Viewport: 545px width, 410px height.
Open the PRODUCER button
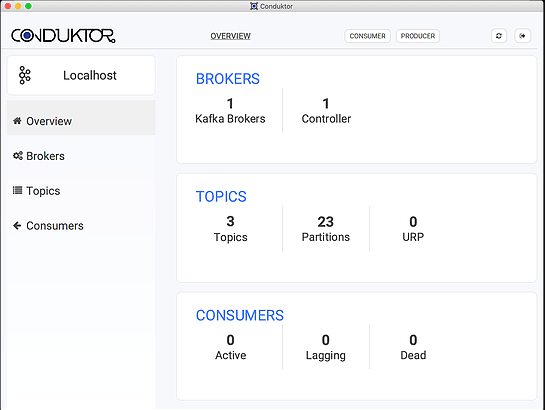pos(418,36)
